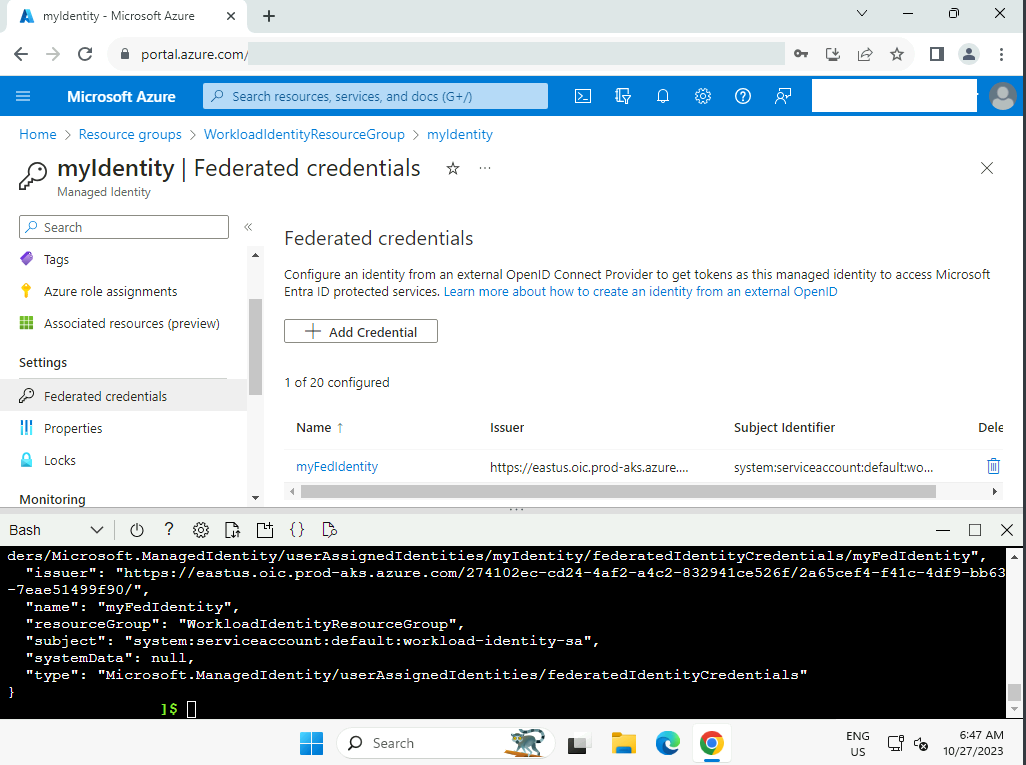Close the myIdentity browser tab
Viewport: 1026px width, 765px height.
coord(231,16)
